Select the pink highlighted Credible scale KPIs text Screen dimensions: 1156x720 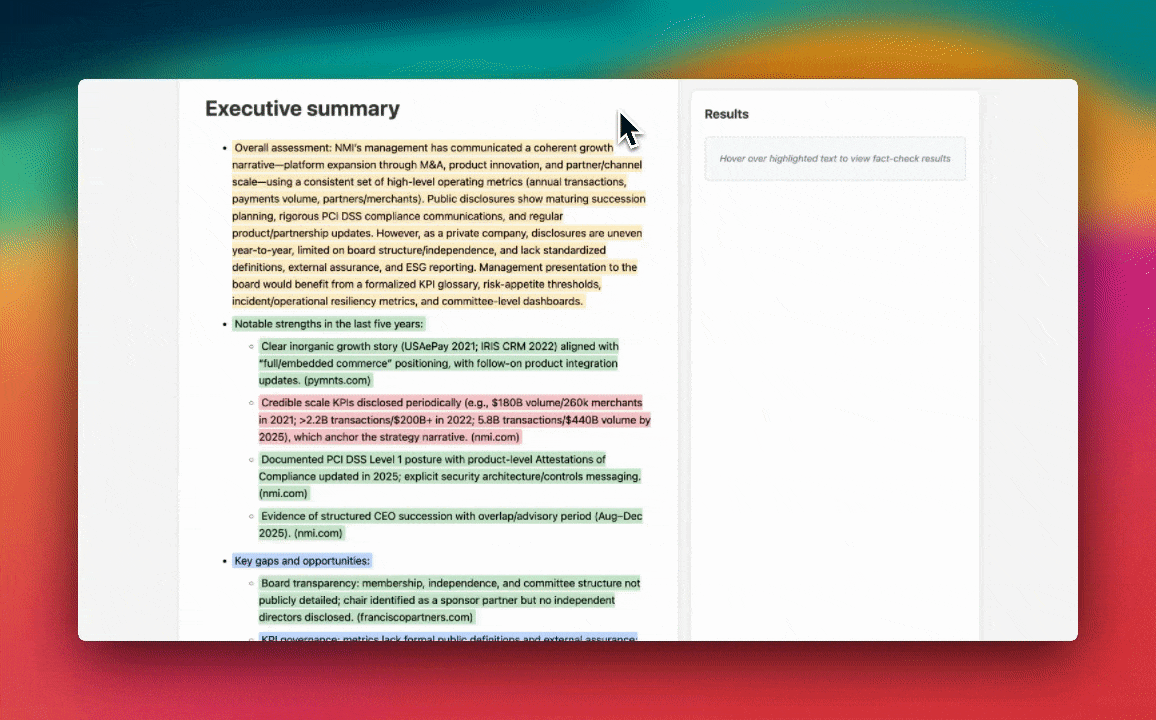(x=450, y=420)
